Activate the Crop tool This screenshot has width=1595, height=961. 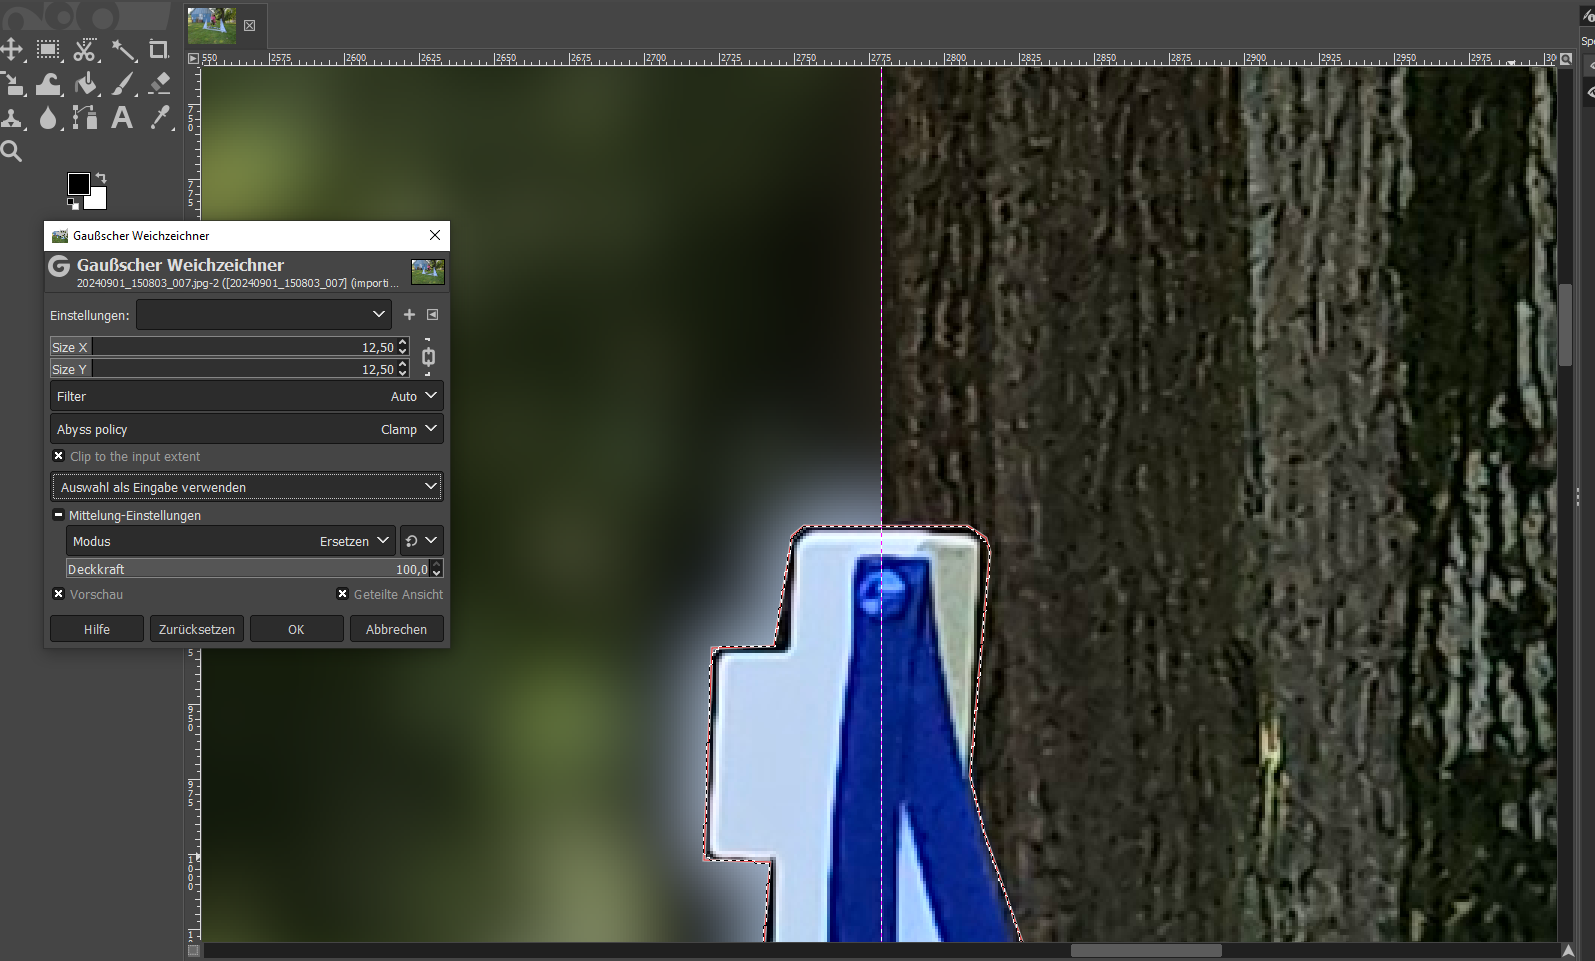point(159,50)
